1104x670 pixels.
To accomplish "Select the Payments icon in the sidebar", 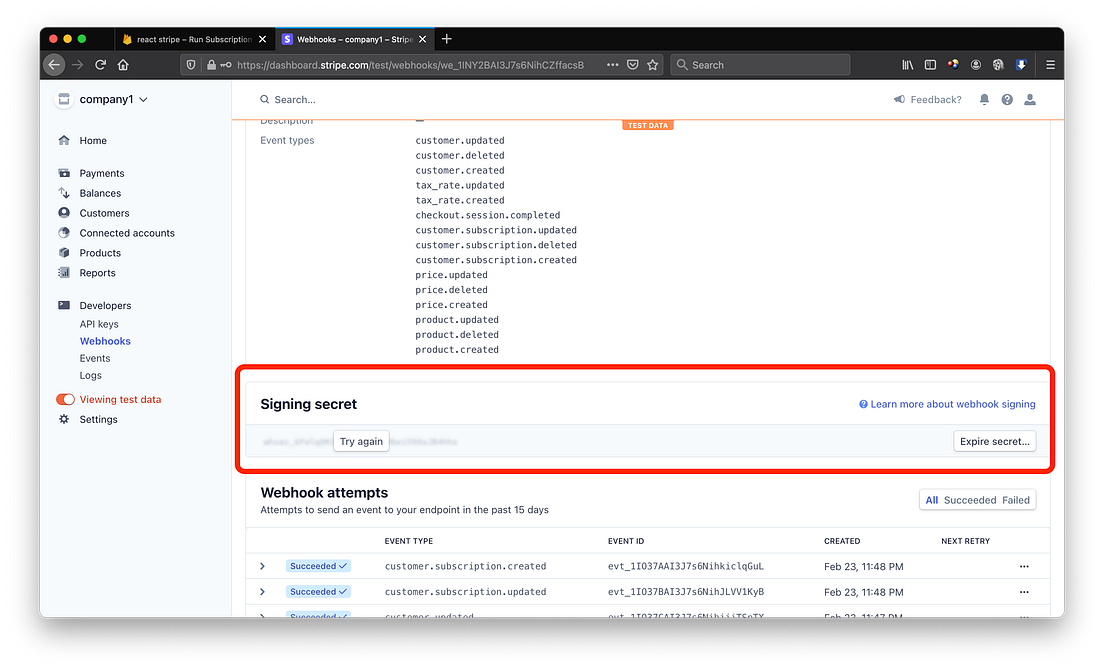I will point(63,173).
